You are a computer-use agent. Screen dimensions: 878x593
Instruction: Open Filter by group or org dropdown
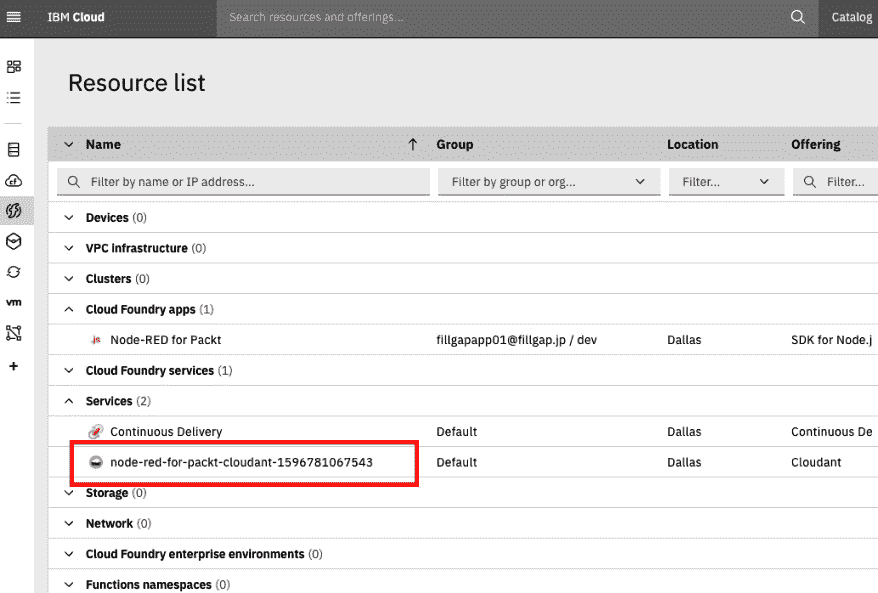[549, 182]
